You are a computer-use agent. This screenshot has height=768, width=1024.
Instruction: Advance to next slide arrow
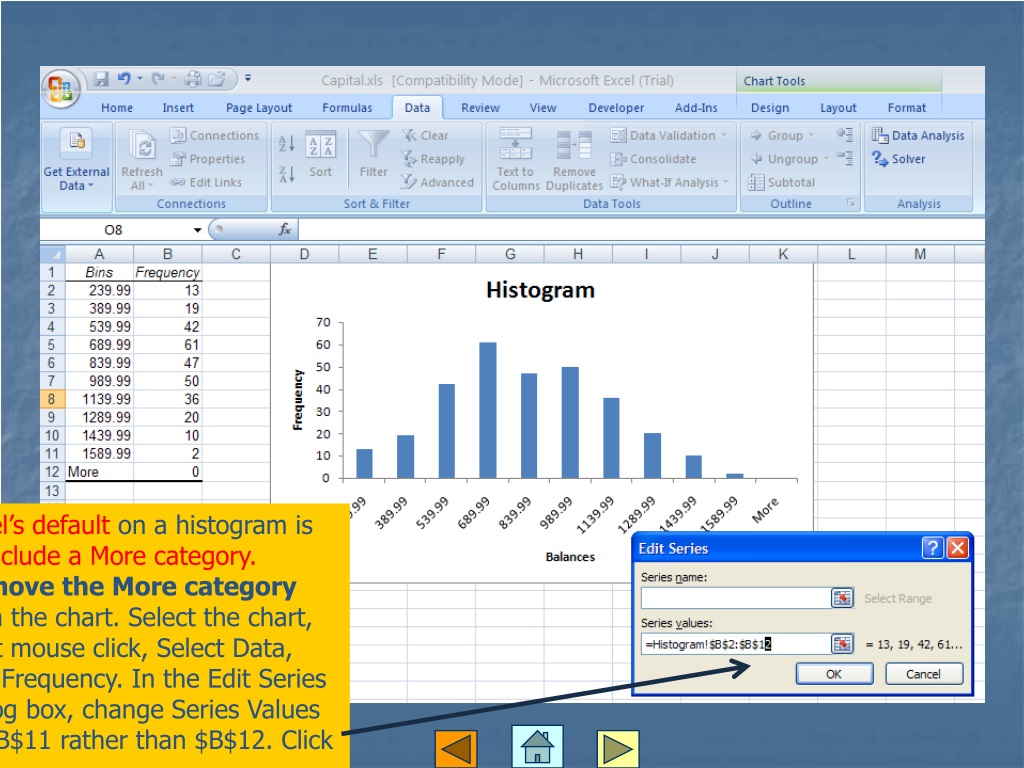pos(618,749)
